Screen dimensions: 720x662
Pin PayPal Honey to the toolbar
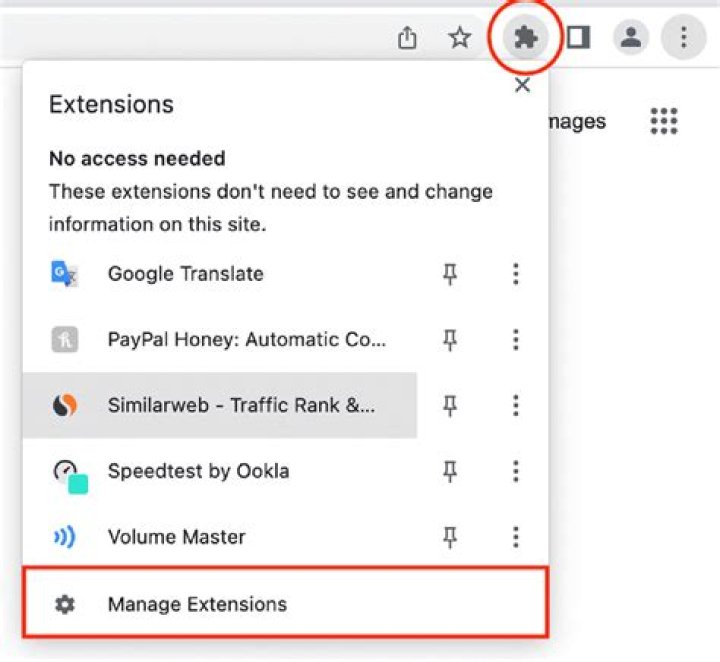[x=450, y=340]
